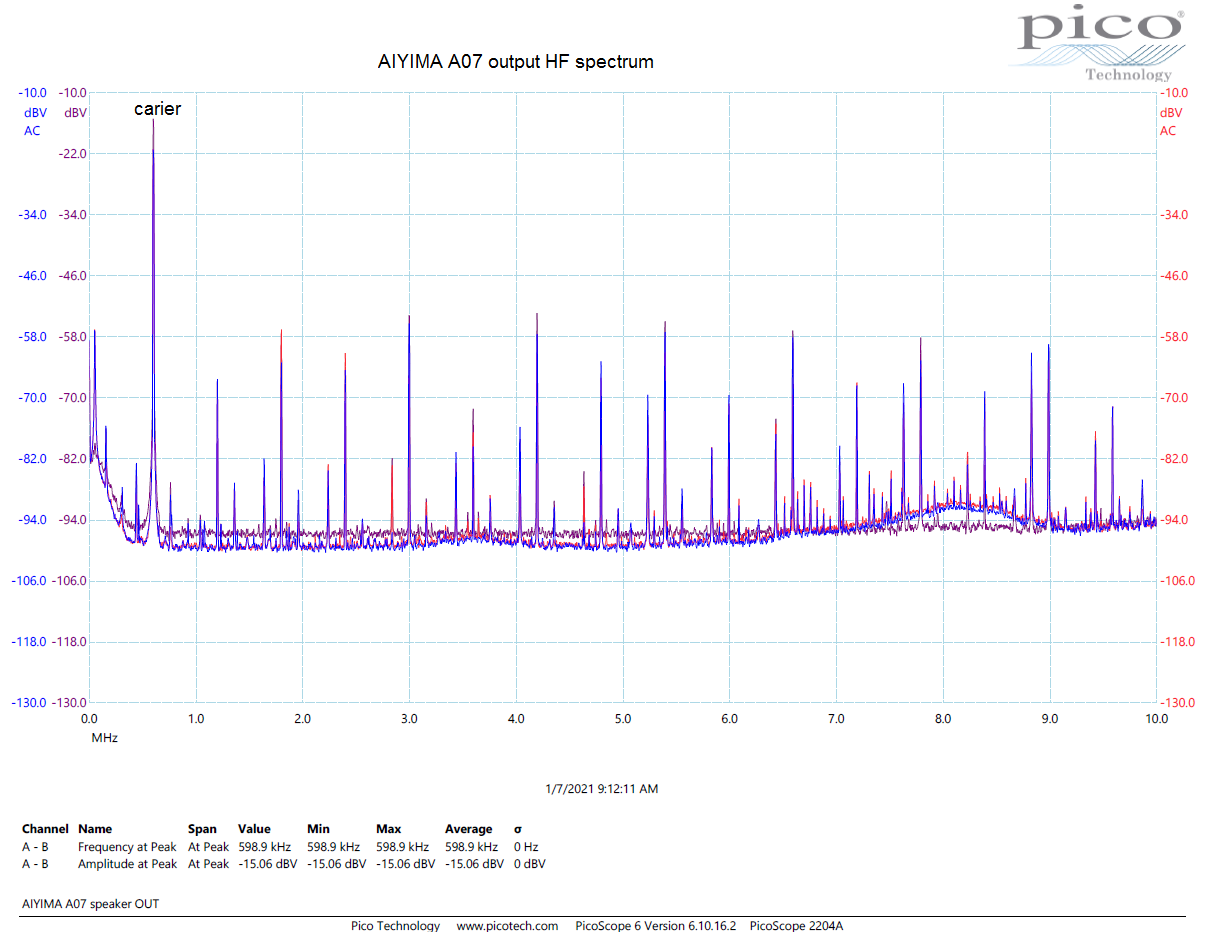Select the "carier" annotation above the peak

click(158, 109)
